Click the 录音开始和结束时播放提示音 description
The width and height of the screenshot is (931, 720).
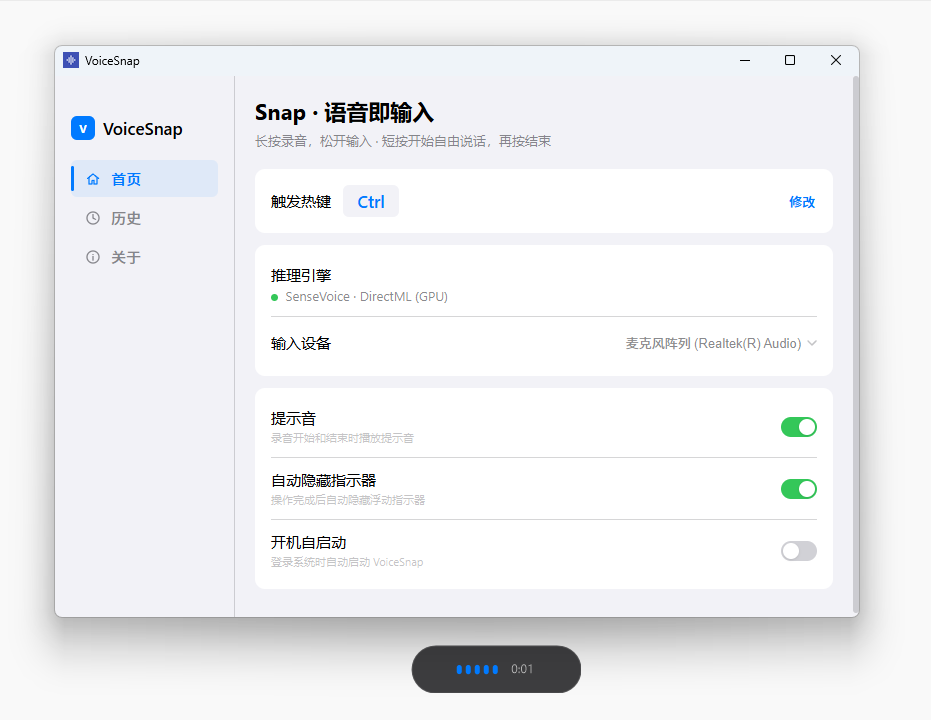tap(342, 438)
